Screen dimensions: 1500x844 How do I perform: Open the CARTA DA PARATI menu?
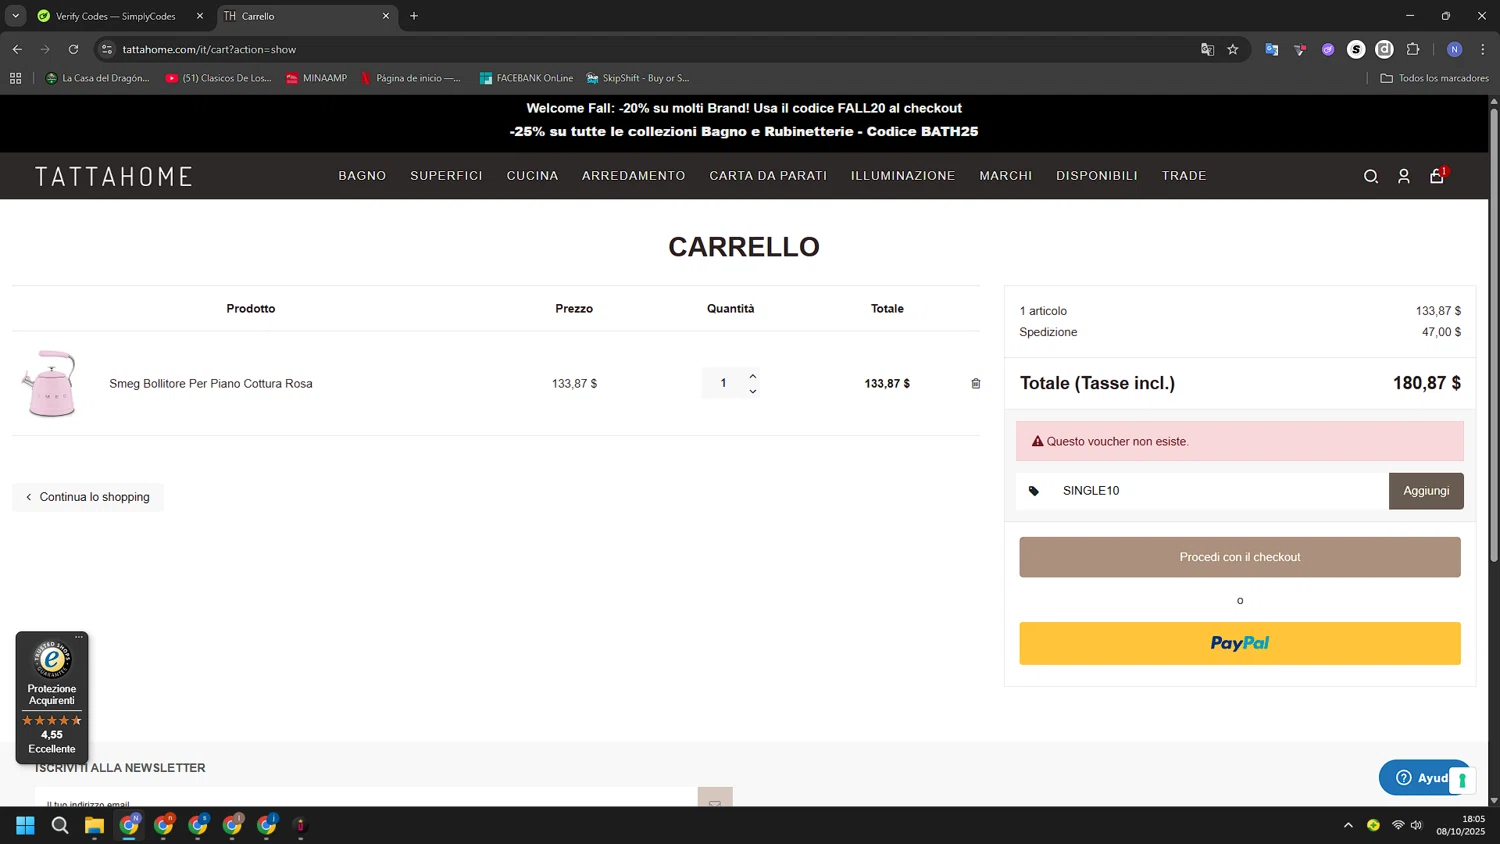(768, 176)
